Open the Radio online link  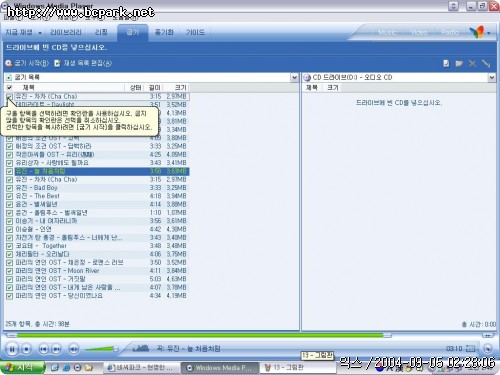coord(450,32)
